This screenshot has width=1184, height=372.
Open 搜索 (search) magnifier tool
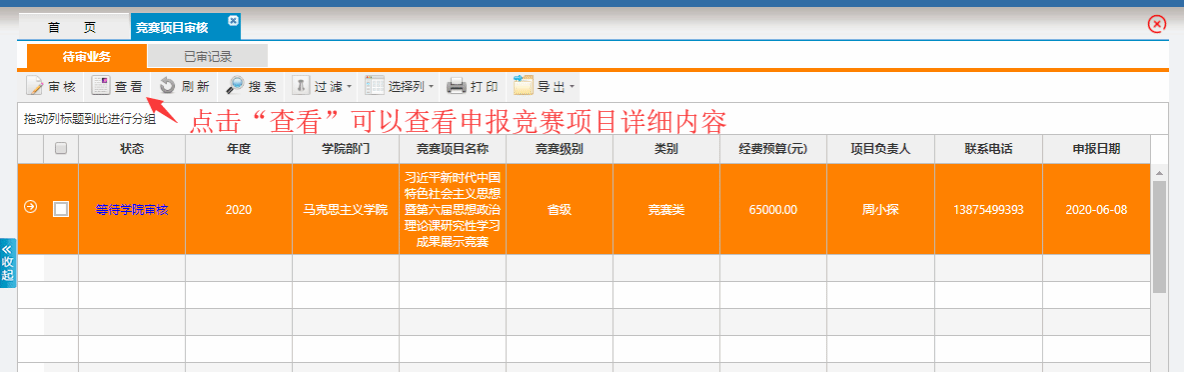[x=251, y=87]
